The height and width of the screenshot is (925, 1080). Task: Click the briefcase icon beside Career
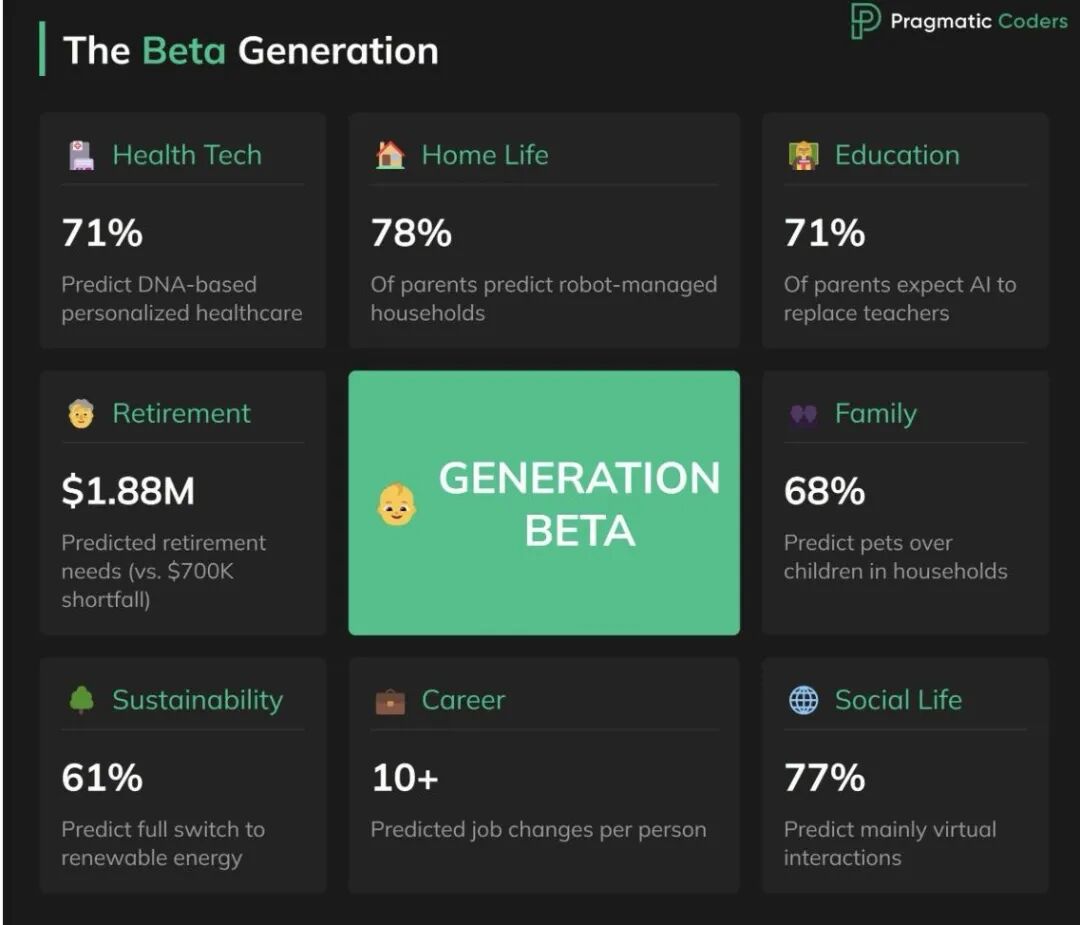click(x=390, y=701)
